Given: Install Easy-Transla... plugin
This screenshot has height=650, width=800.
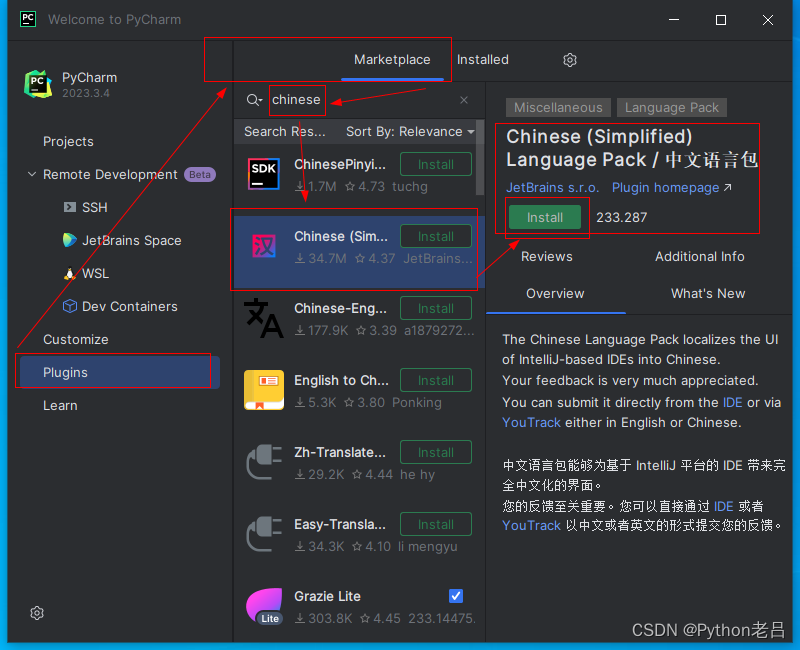Looking at the screenshot, I should click(x=436, y=524).
